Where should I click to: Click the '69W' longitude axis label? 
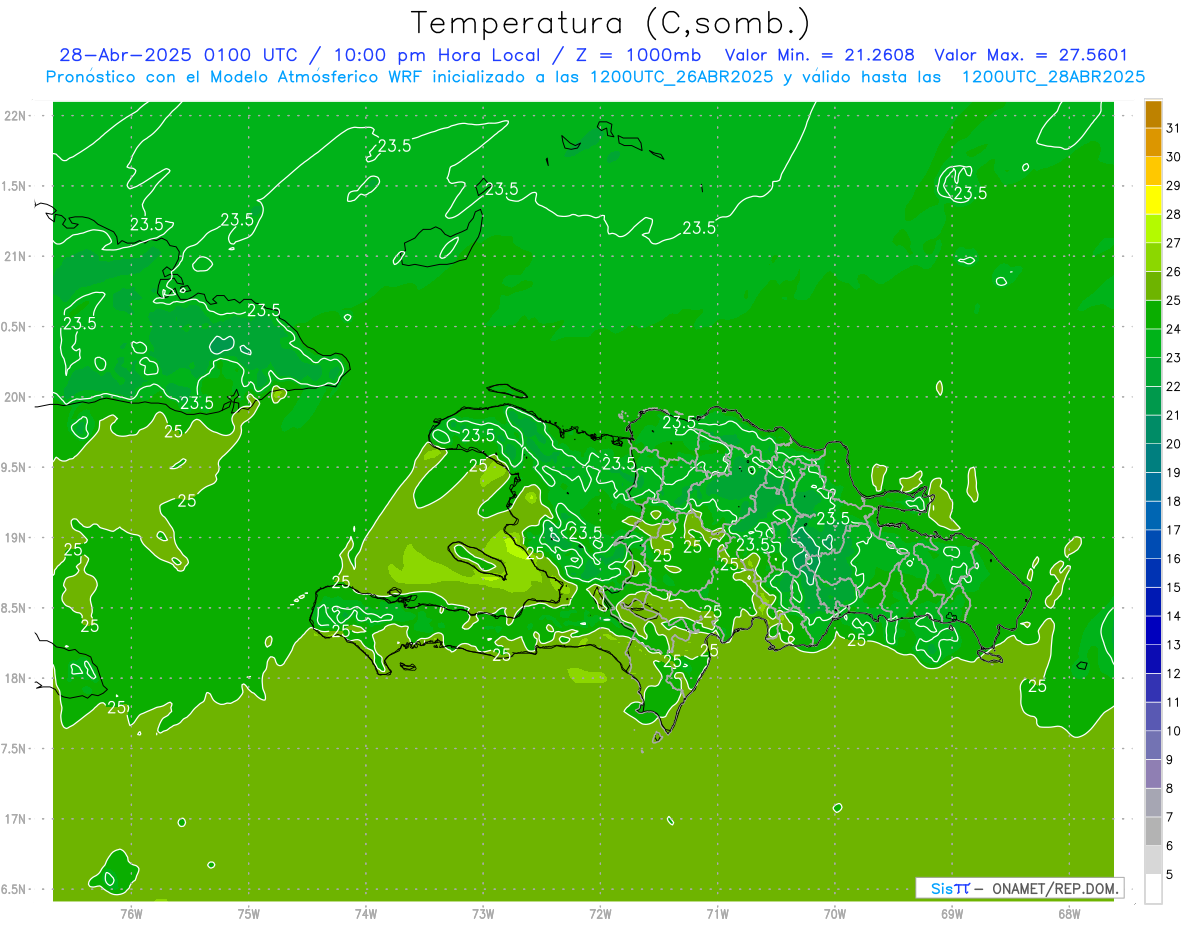[x=952, y=913]
